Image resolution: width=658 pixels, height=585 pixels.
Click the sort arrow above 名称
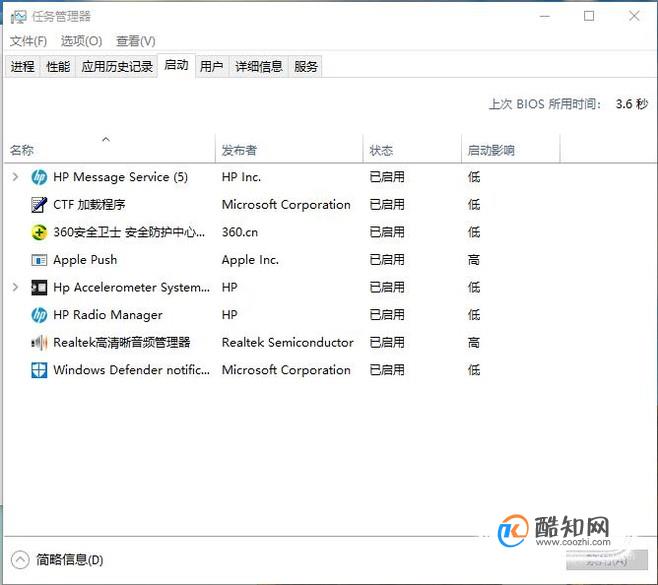pos(106,139)
